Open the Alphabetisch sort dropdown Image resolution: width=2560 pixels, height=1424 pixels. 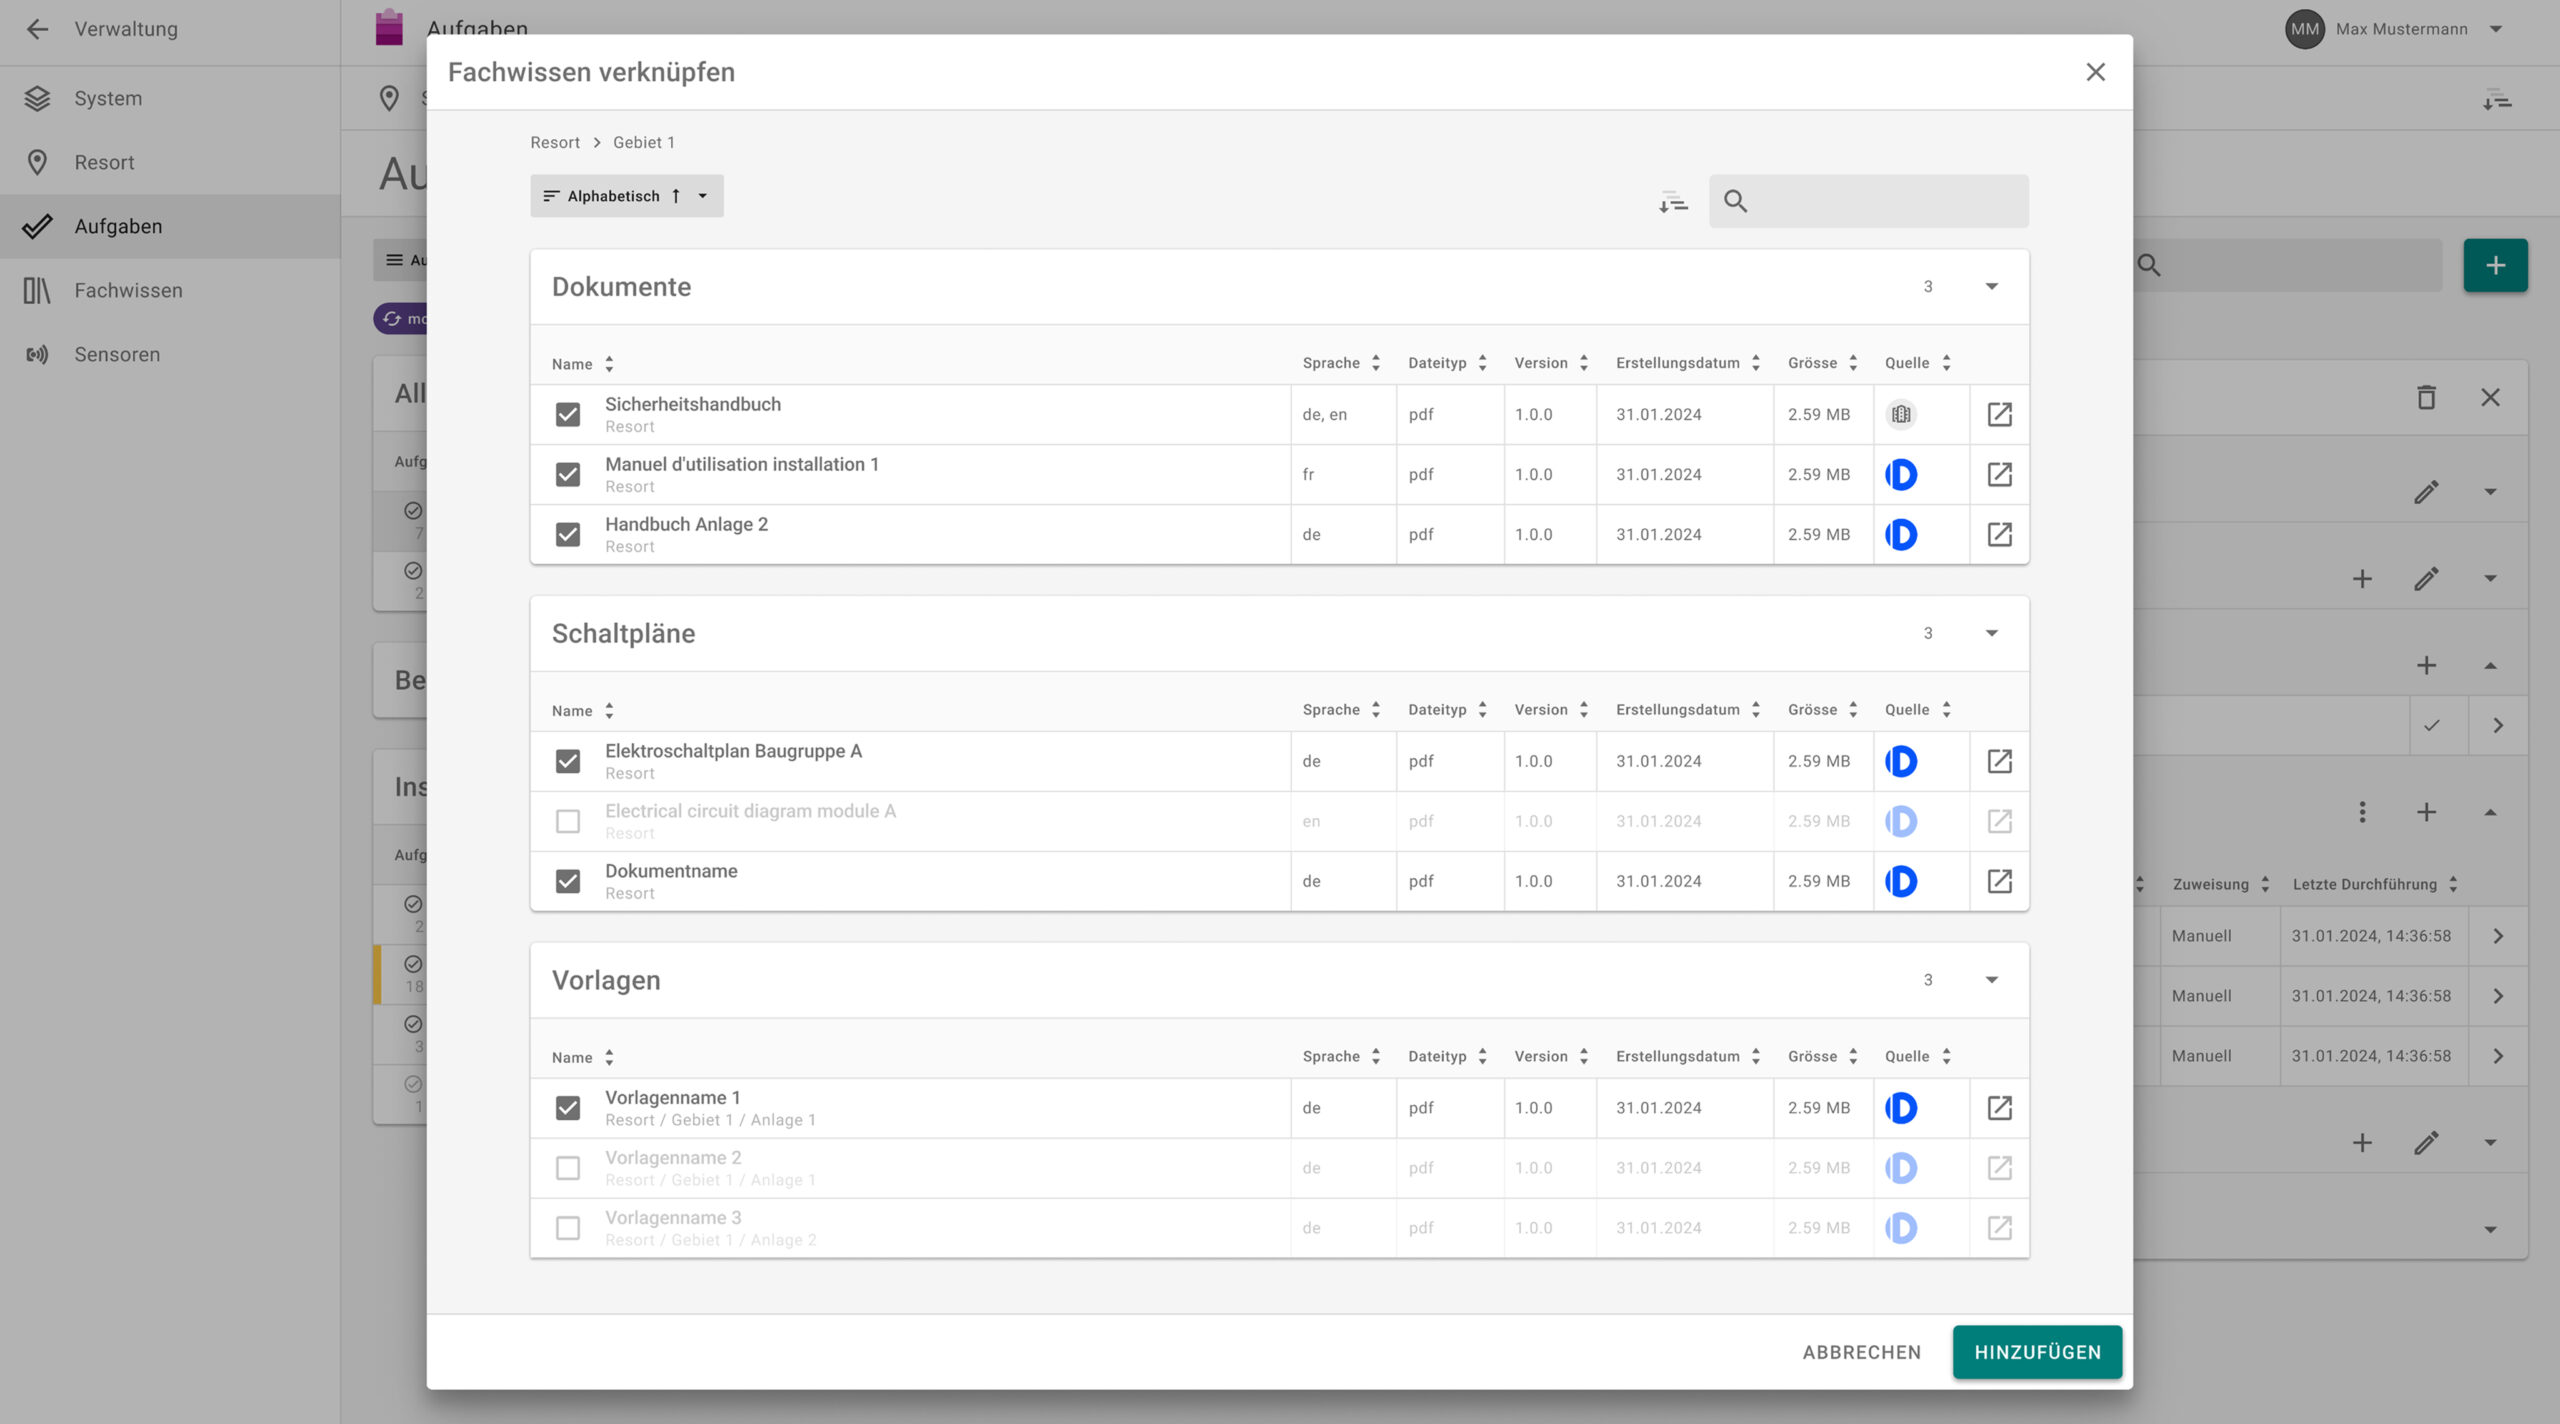(x=626, y=196)
